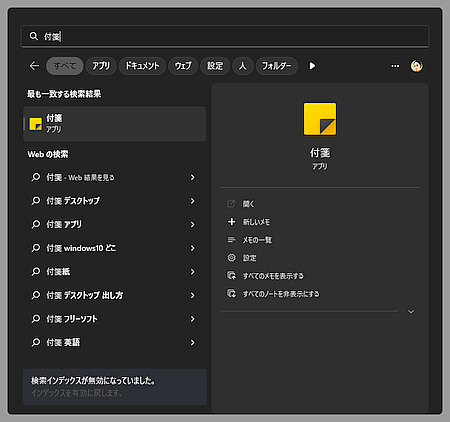450x422 pixels.
Task: Expand arrow for 付箋 フリーソフト
Action: tap(192, 319)
